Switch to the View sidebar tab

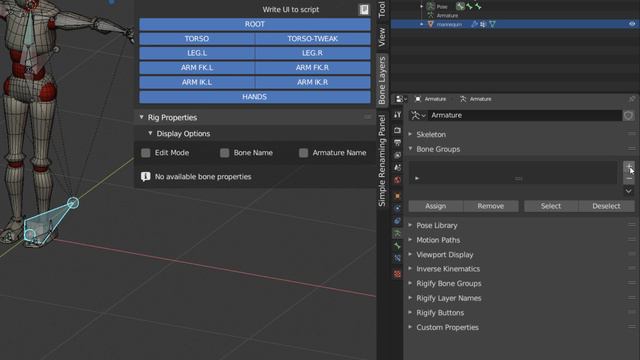pos(382,37)
